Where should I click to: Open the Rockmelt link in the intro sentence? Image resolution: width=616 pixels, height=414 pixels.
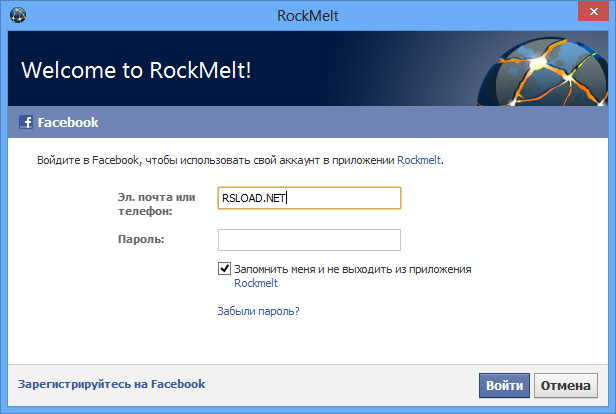[419, 160]
